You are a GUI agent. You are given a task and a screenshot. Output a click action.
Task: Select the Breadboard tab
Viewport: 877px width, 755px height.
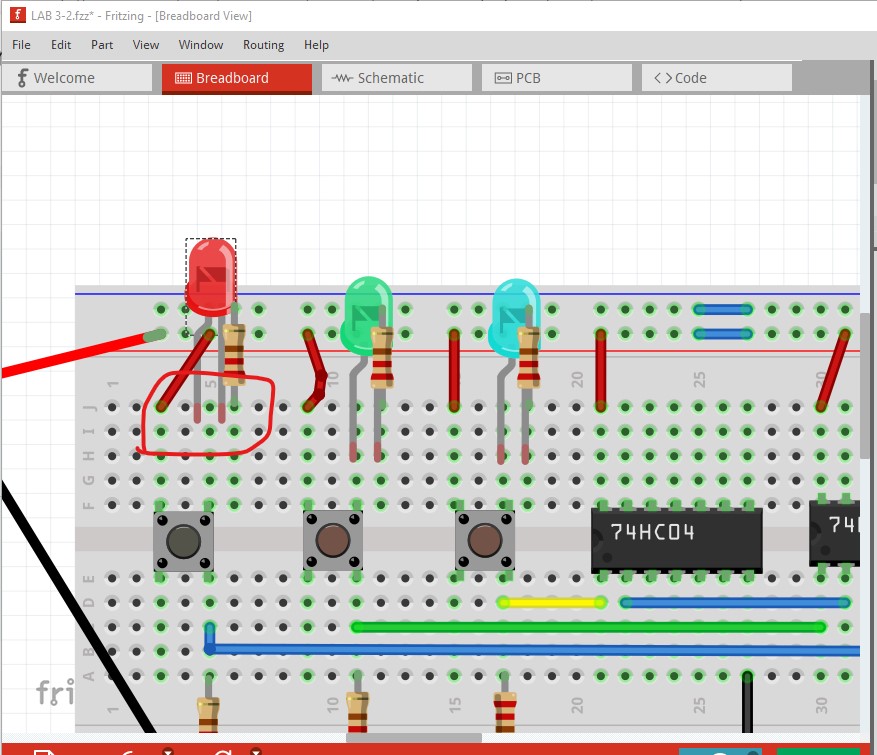(x=237, y=78)
